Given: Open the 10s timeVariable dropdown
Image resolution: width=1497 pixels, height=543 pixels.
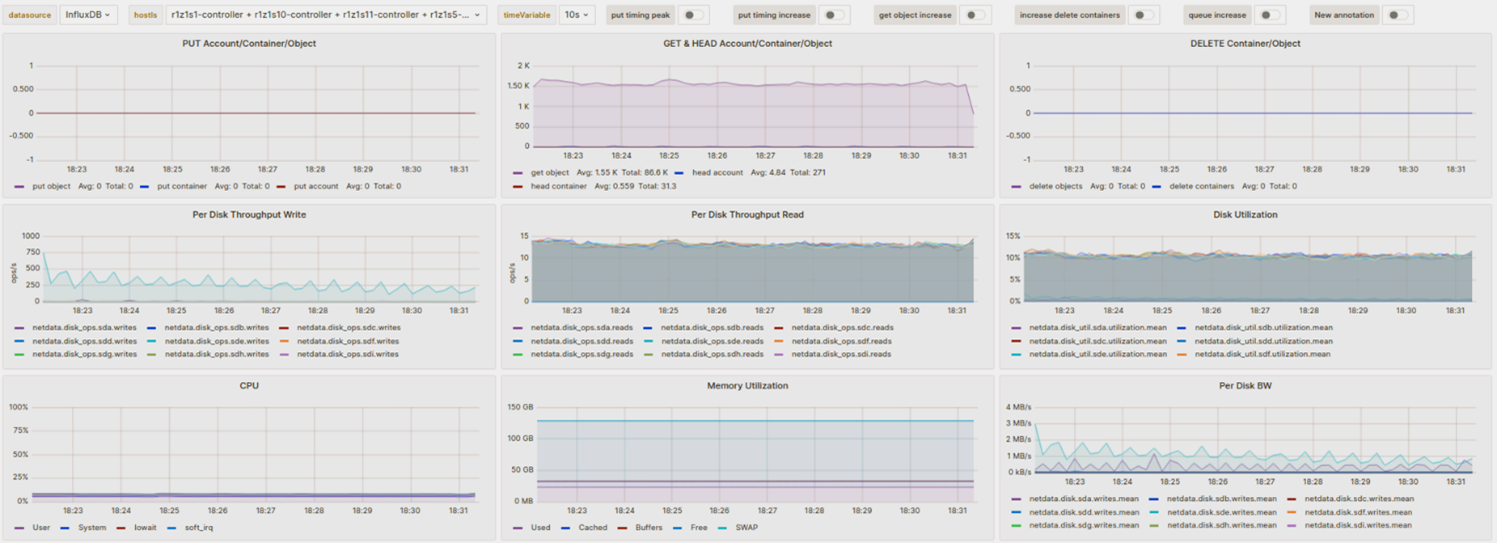Looking at the screenshot, I should (x=576, y=15).
